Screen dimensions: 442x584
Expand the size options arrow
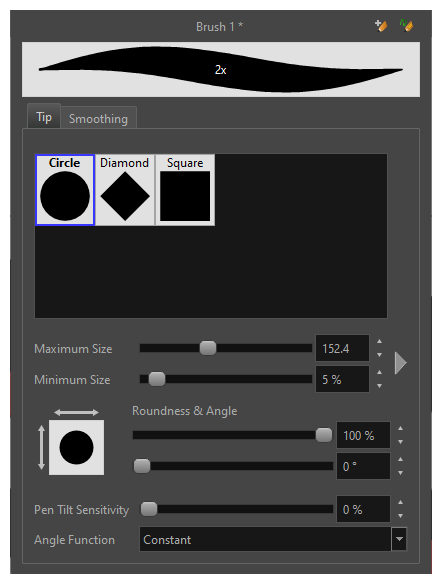(400, 363)
